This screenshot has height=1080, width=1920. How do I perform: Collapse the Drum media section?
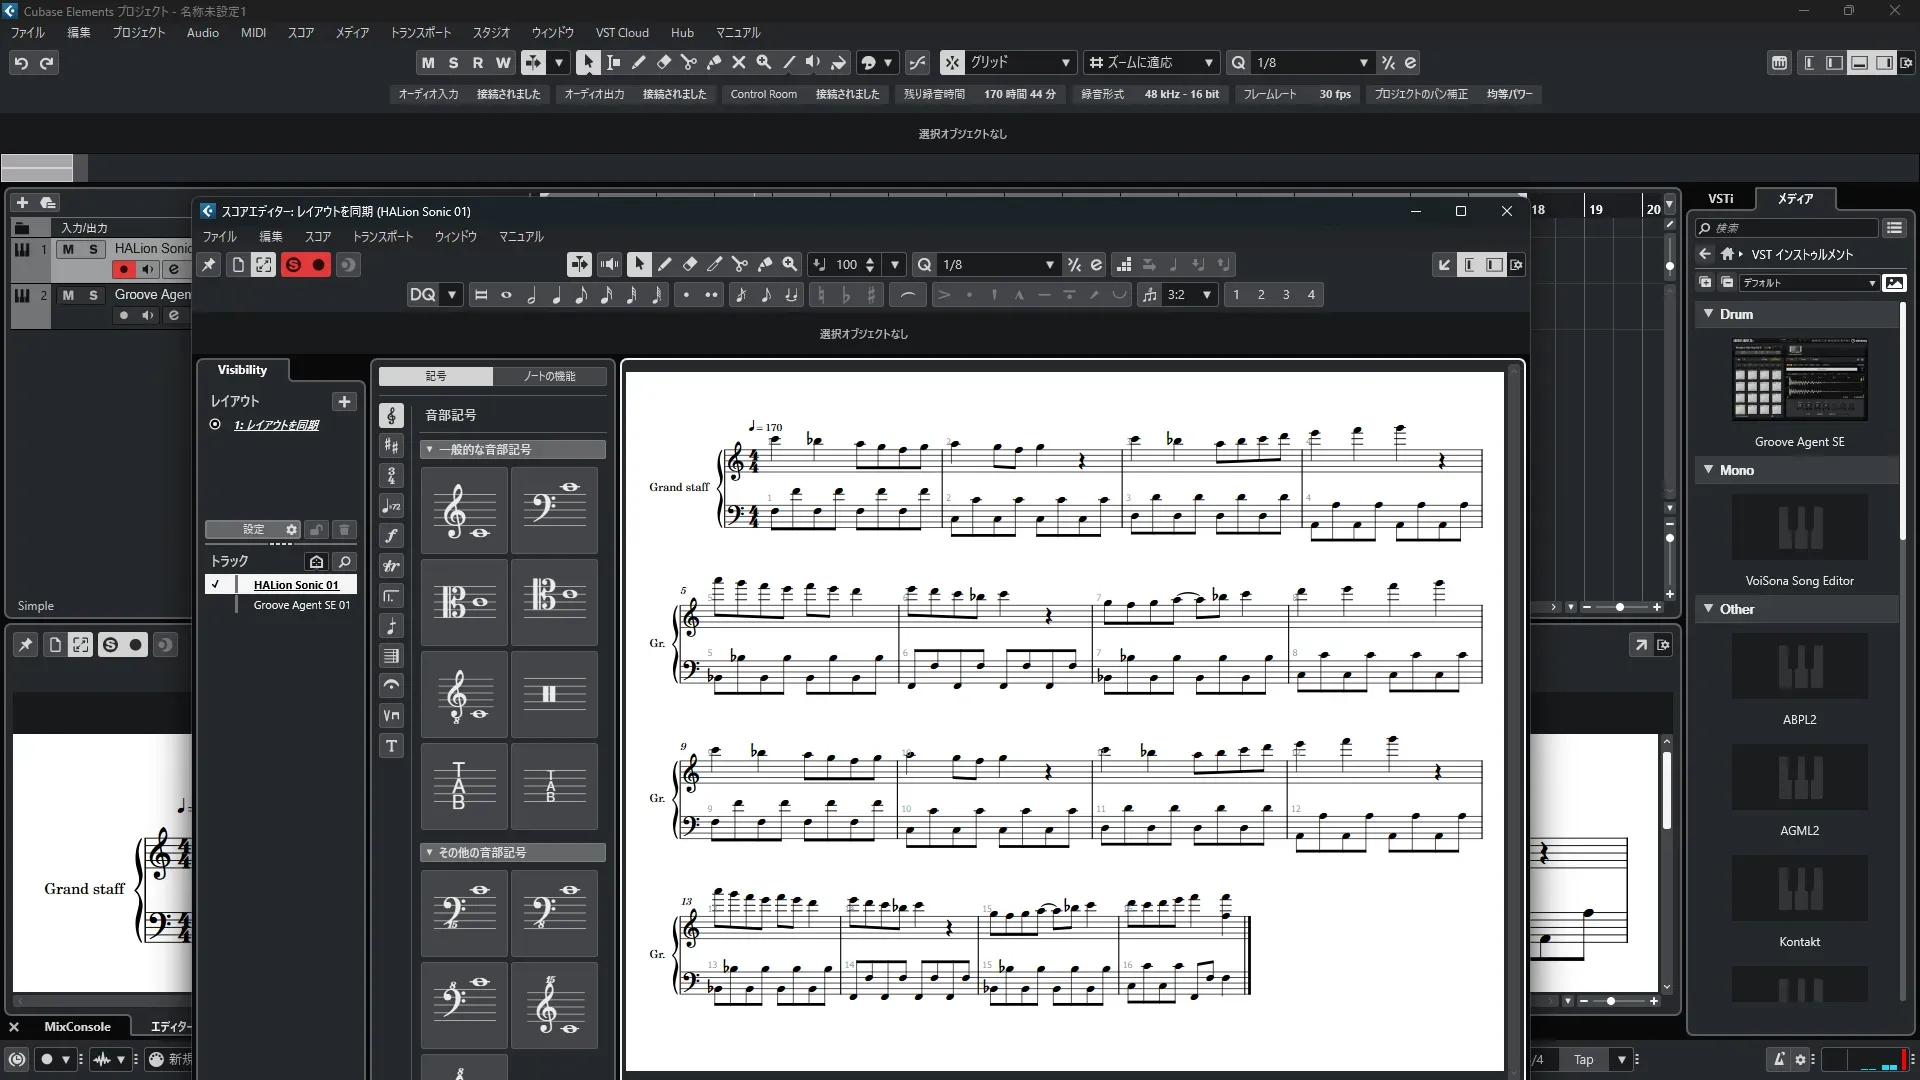pyautogui.click(x=1709, y=314)
